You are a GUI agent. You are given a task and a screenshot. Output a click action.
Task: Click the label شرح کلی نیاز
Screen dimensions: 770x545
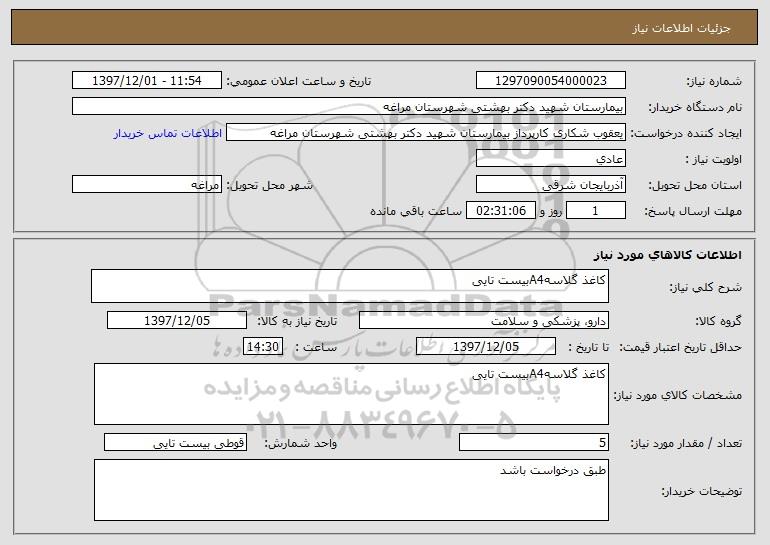click(x=706, y=287)
